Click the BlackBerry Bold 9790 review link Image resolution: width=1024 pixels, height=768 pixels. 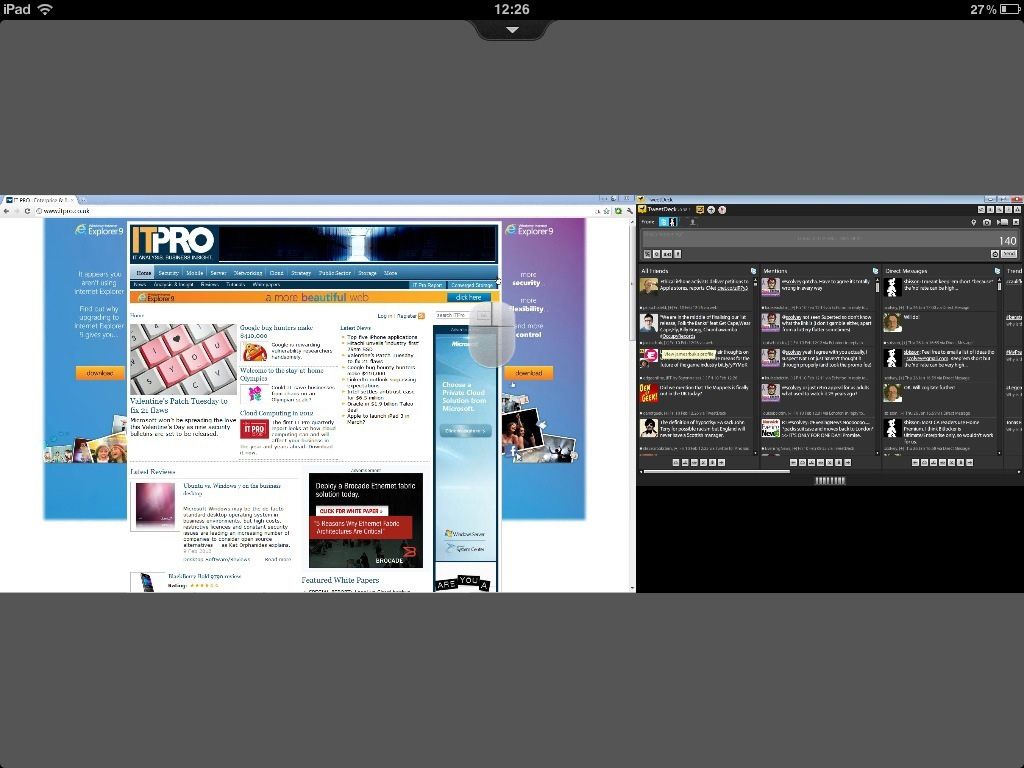[204, 576]
